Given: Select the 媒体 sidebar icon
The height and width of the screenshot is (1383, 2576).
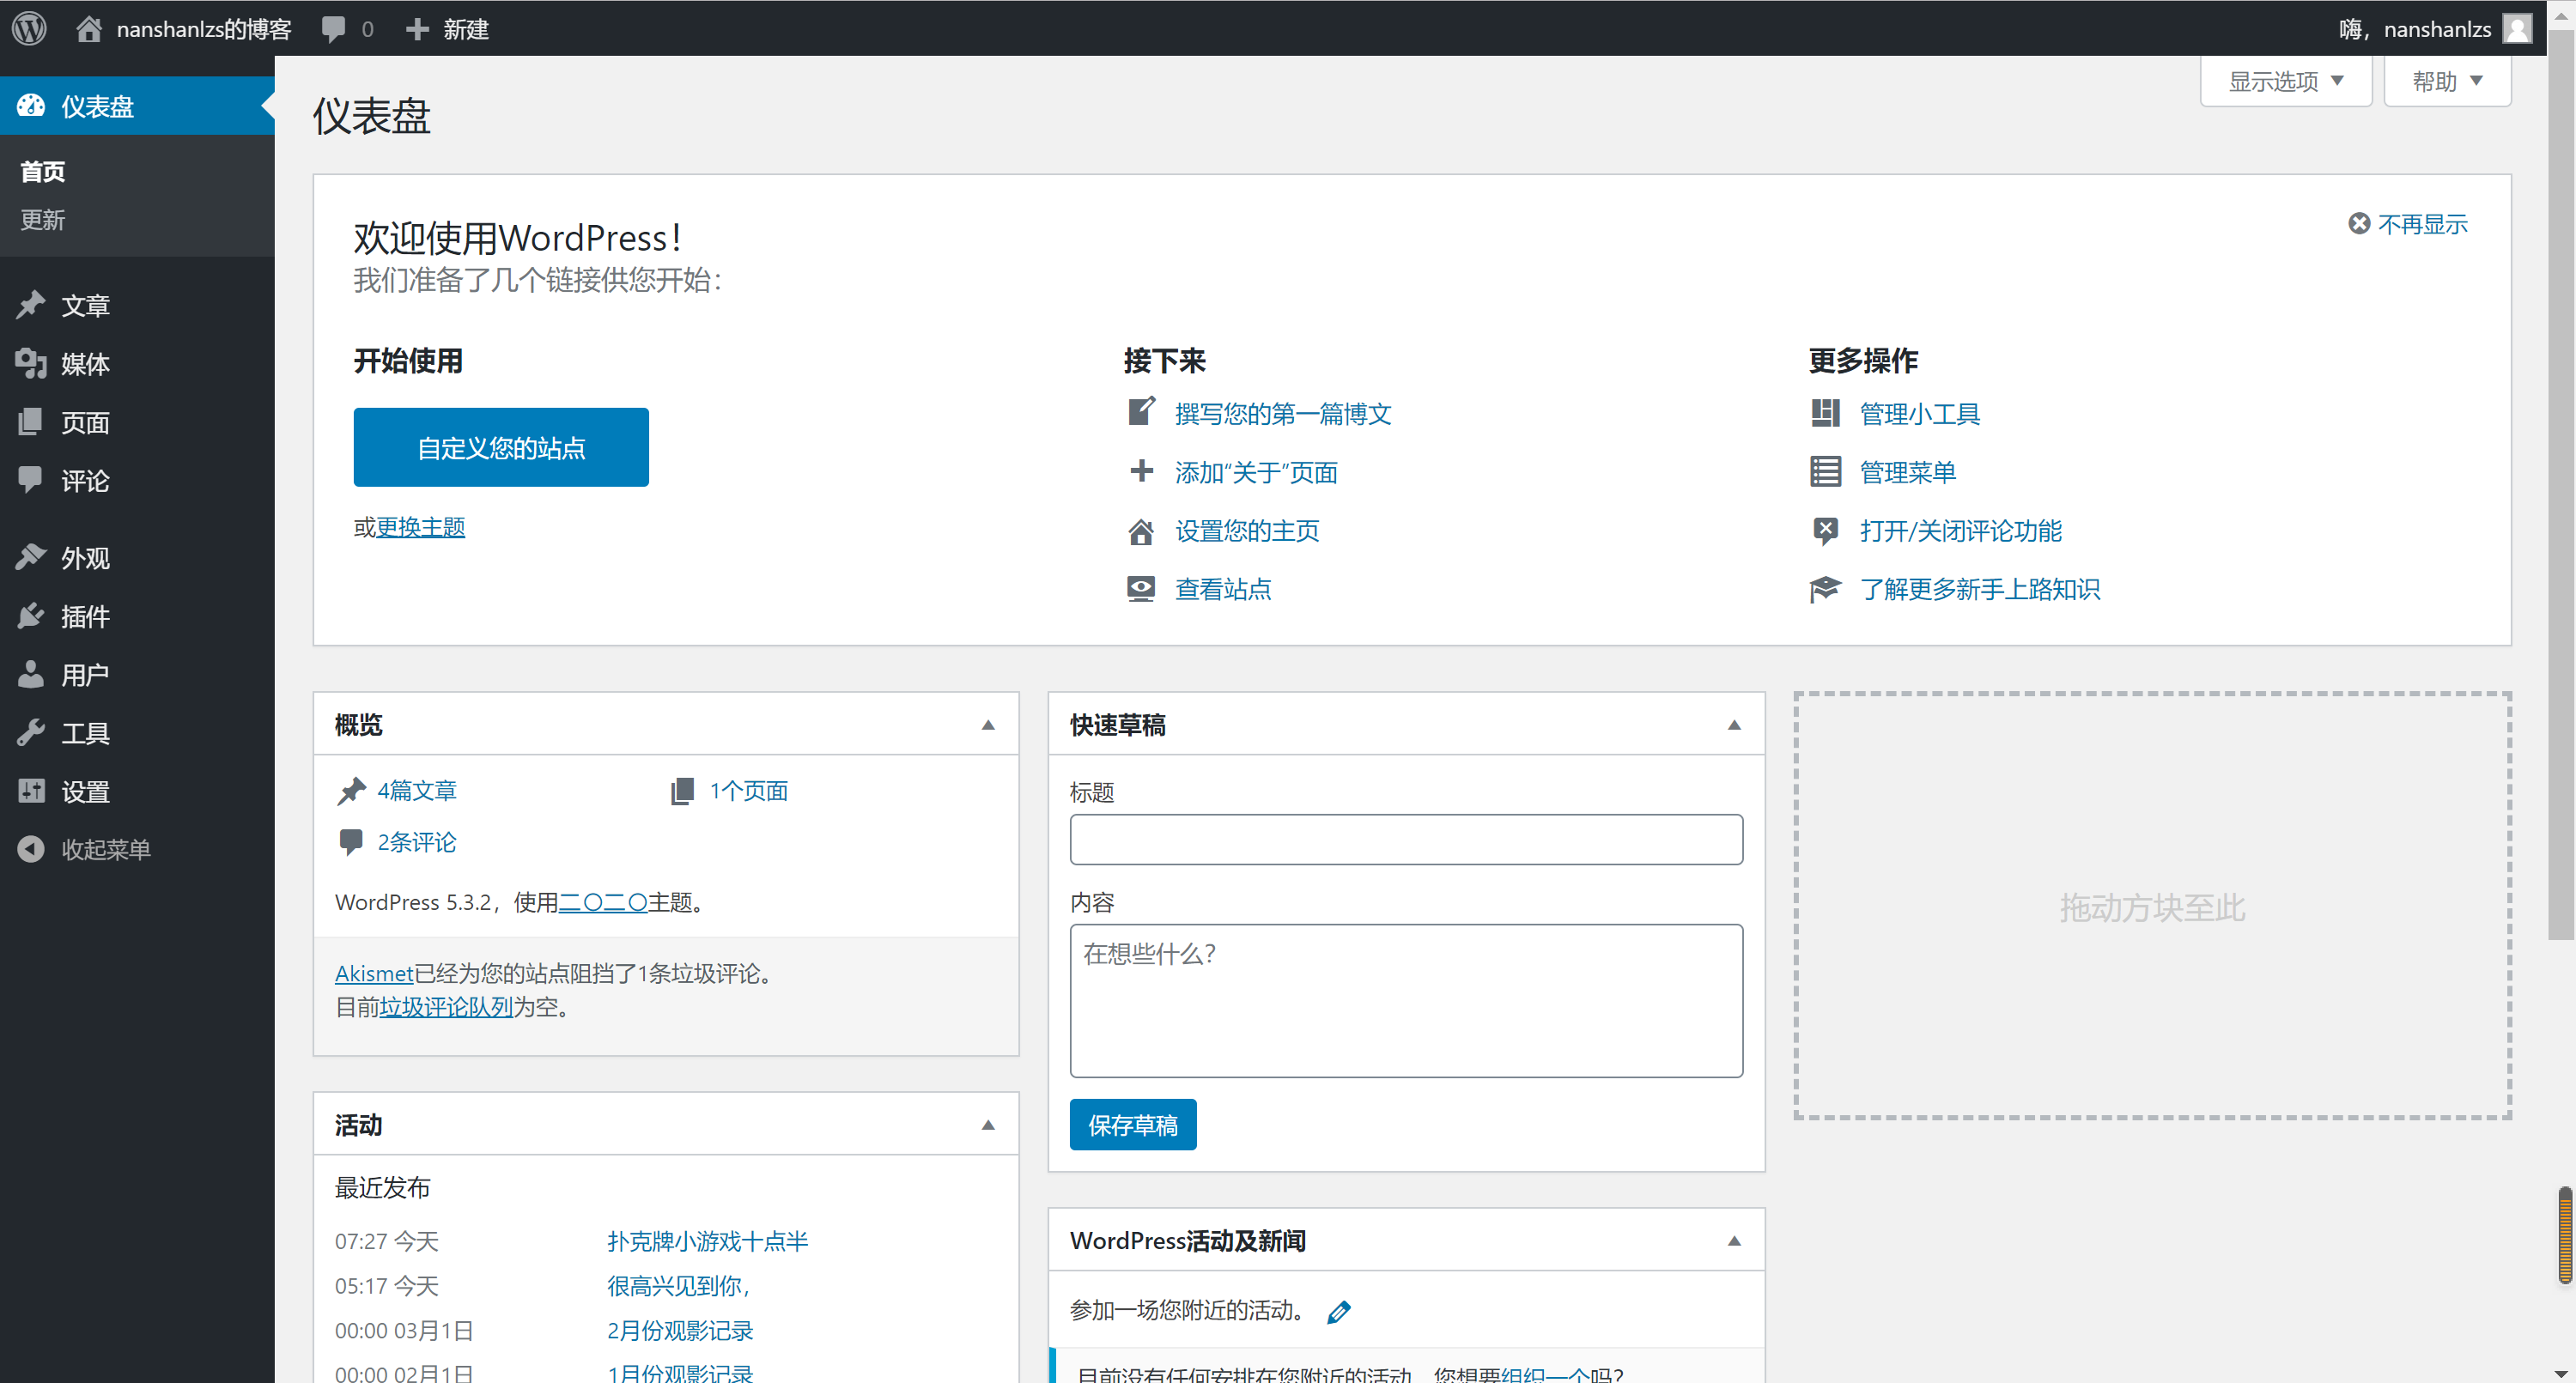Looking at the screenshot, I should [x=31, y=363].
